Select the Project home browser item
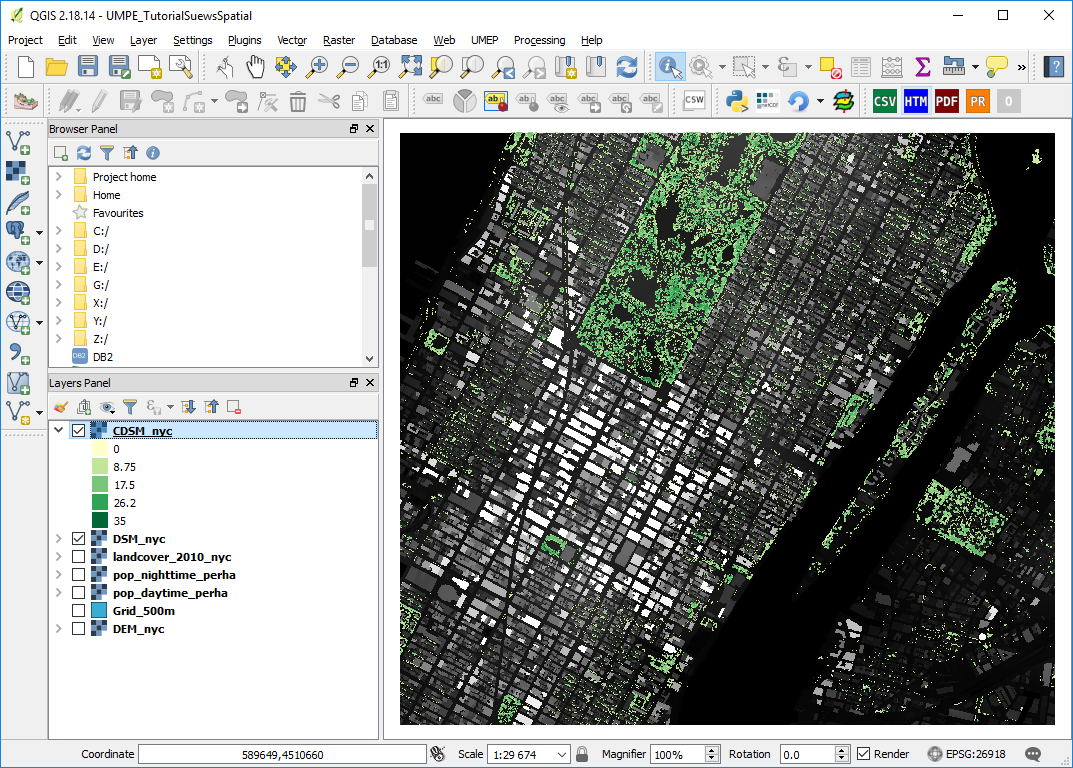 (x=125, y=177)
